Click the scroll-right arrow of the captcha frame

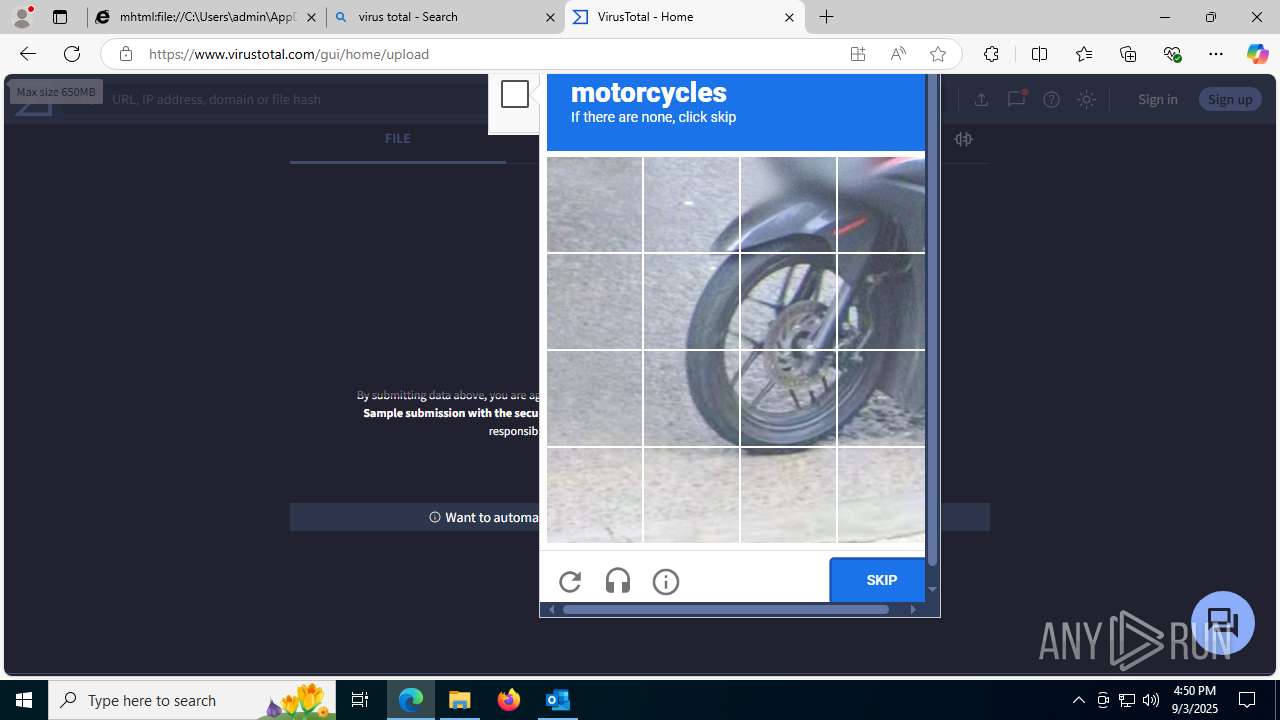pyautogui.click(x=913, y=609)
